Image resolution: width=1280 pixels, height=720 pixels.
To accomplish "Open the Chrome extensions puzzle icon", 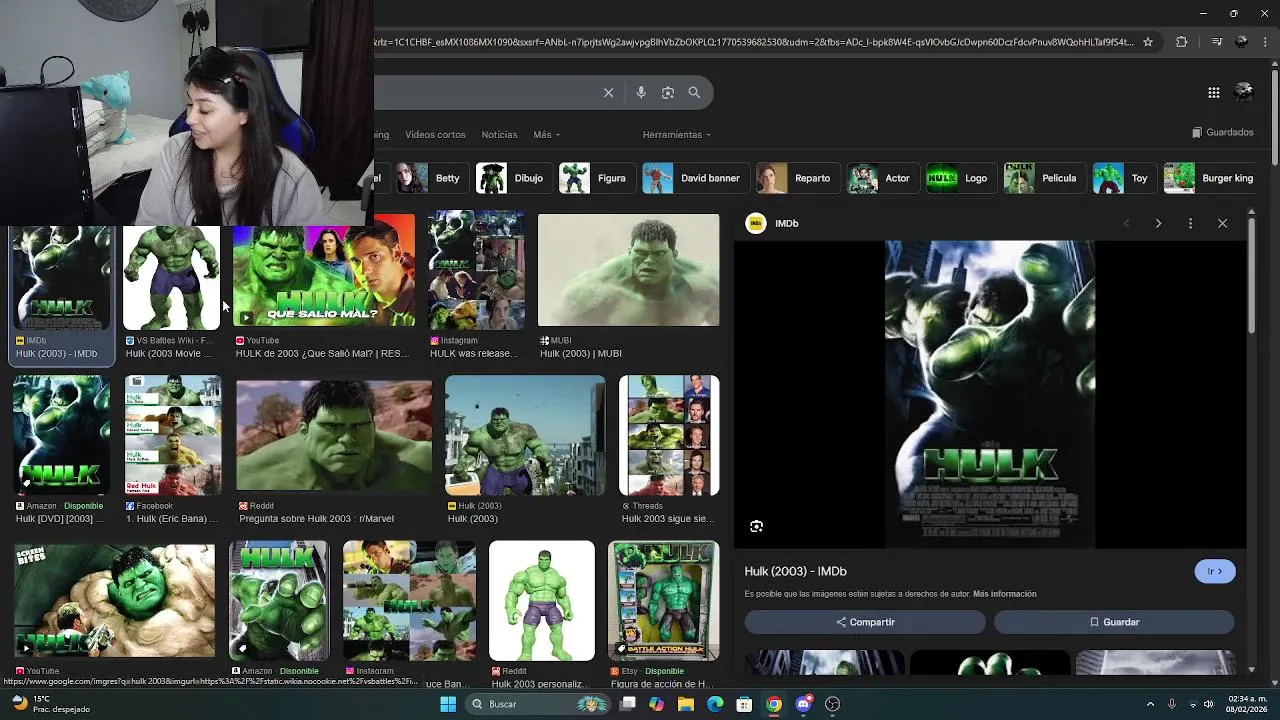I will [x=1182, y=42].
